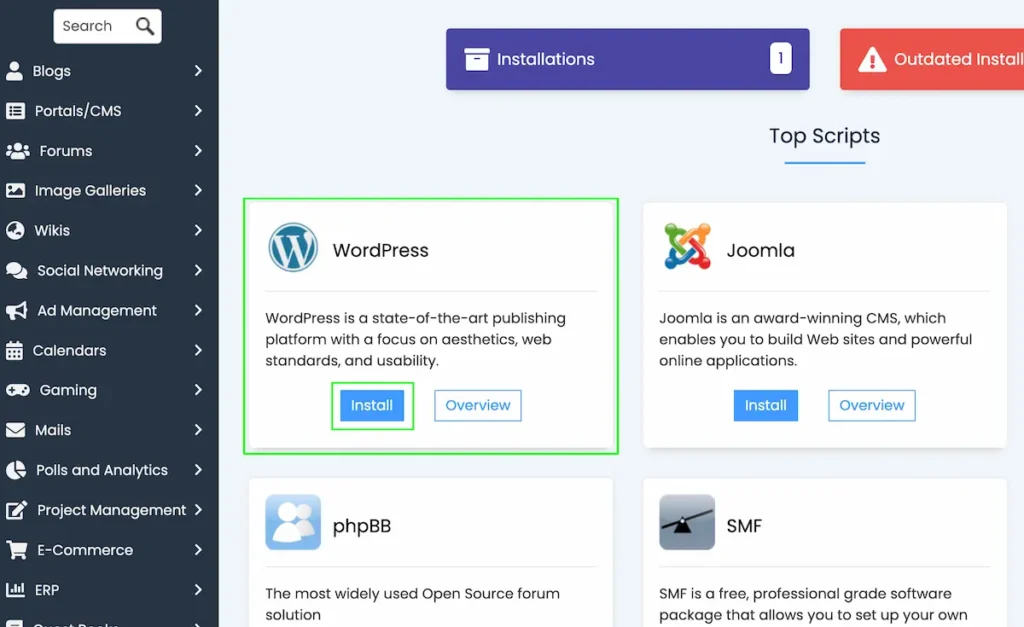Click the SMF logo

687,522
